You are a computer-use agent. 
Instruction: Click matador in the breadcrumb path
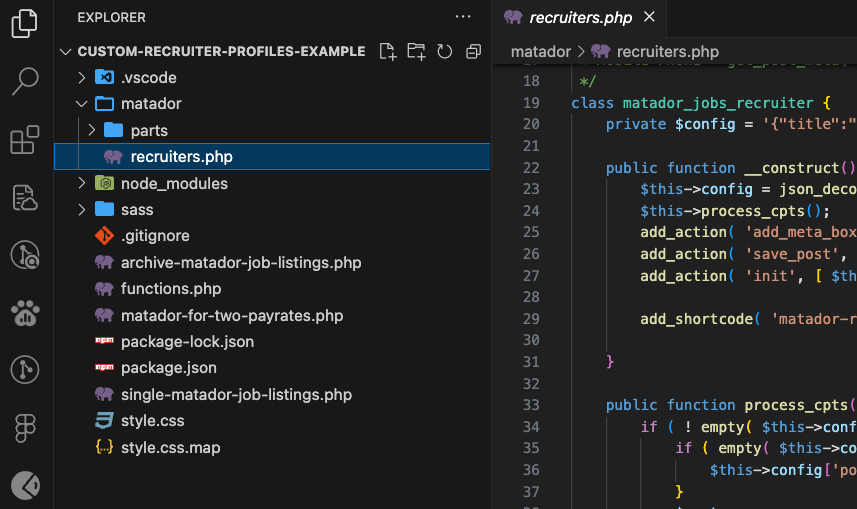541,52
